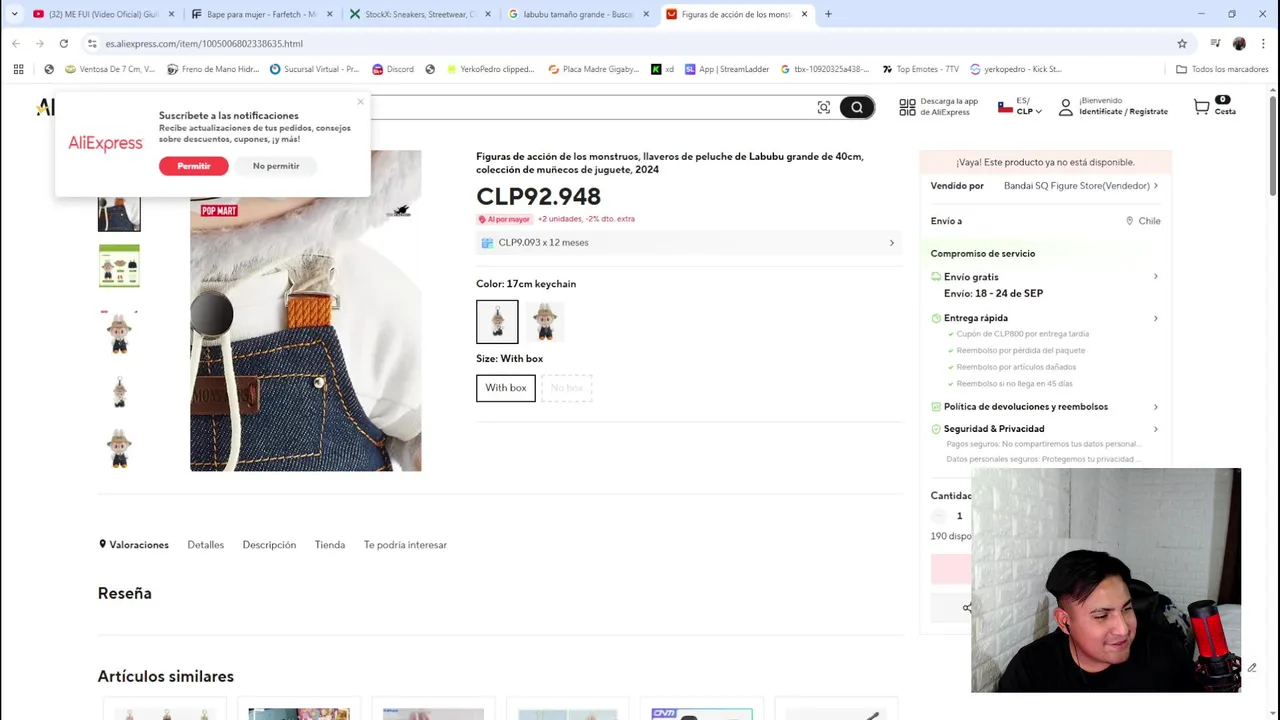This screenshot has height=720, width=1280.
Task: Expand the Bandai SQ Figure Store seller details
Action: coord(1080,186)
